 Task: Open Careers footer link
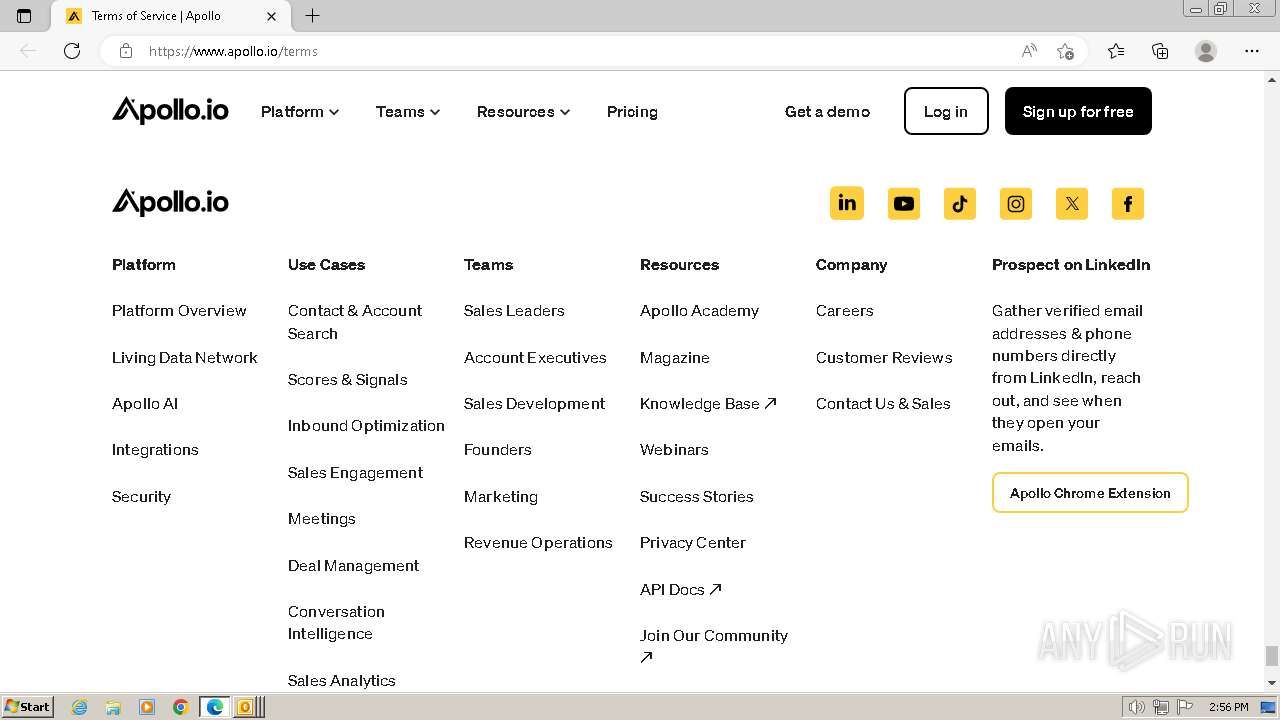pyautogui.click(x=845, y=311)
